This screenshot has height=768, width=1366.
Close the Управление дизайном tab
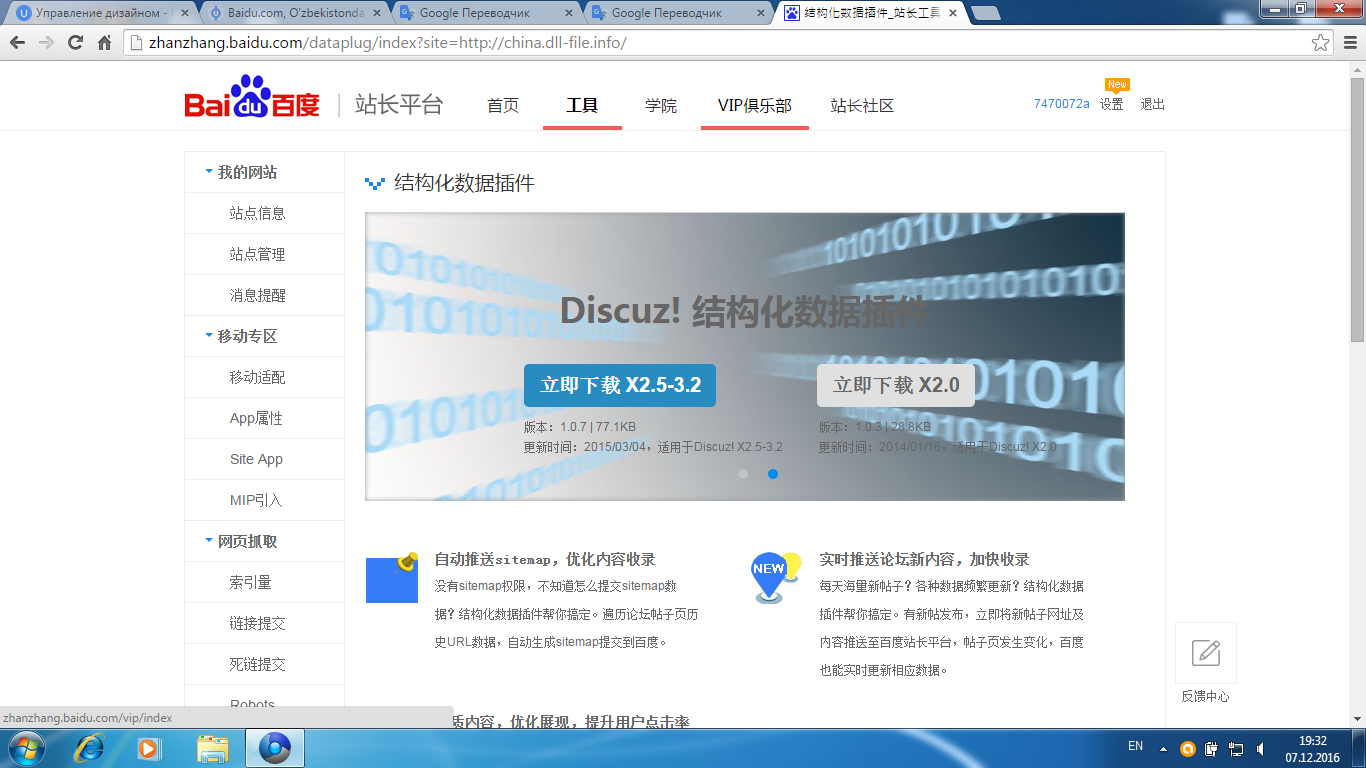click(x=183, y=13)
